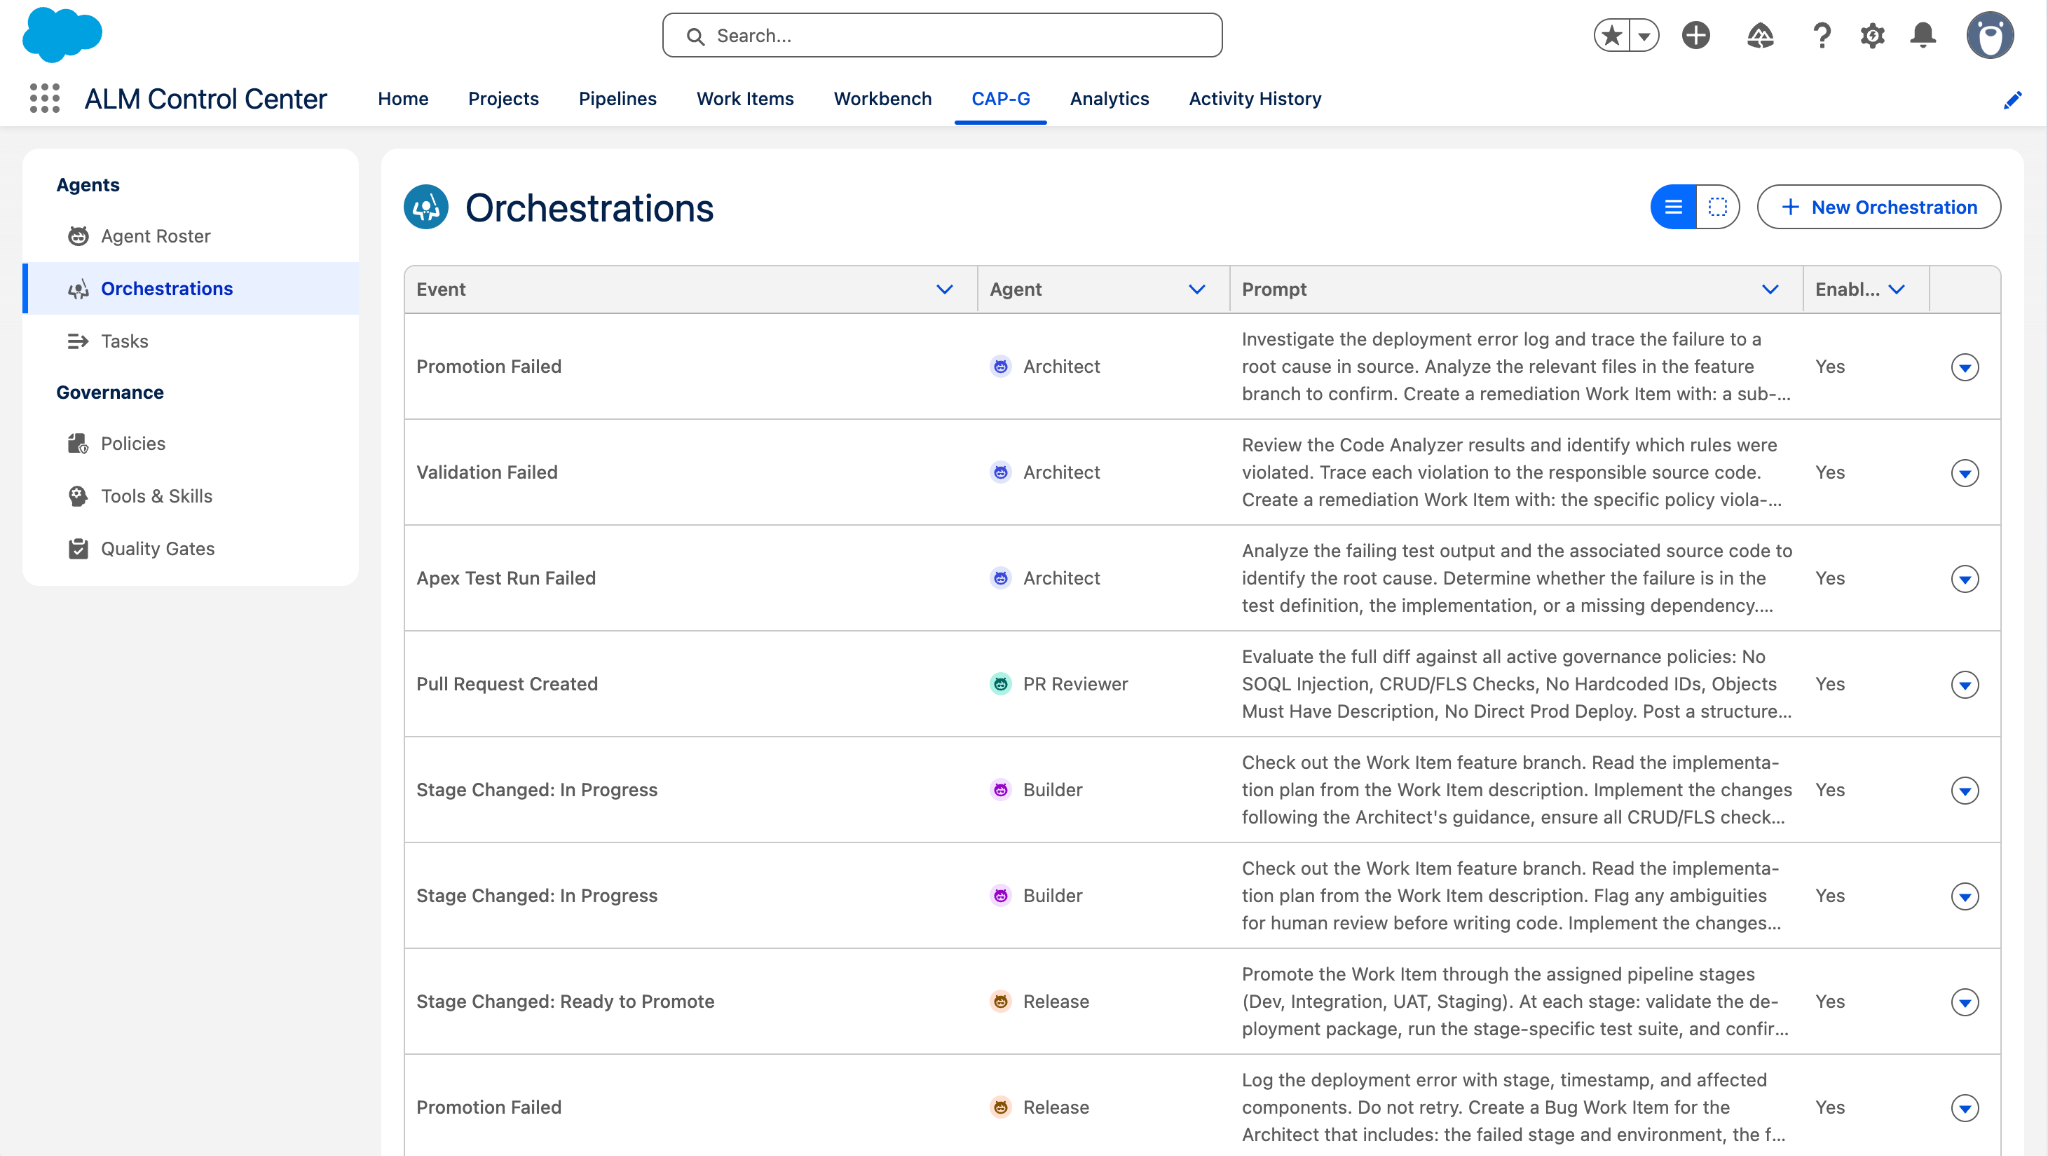
Task: Go to the Home tab
Action: [403, 99]
